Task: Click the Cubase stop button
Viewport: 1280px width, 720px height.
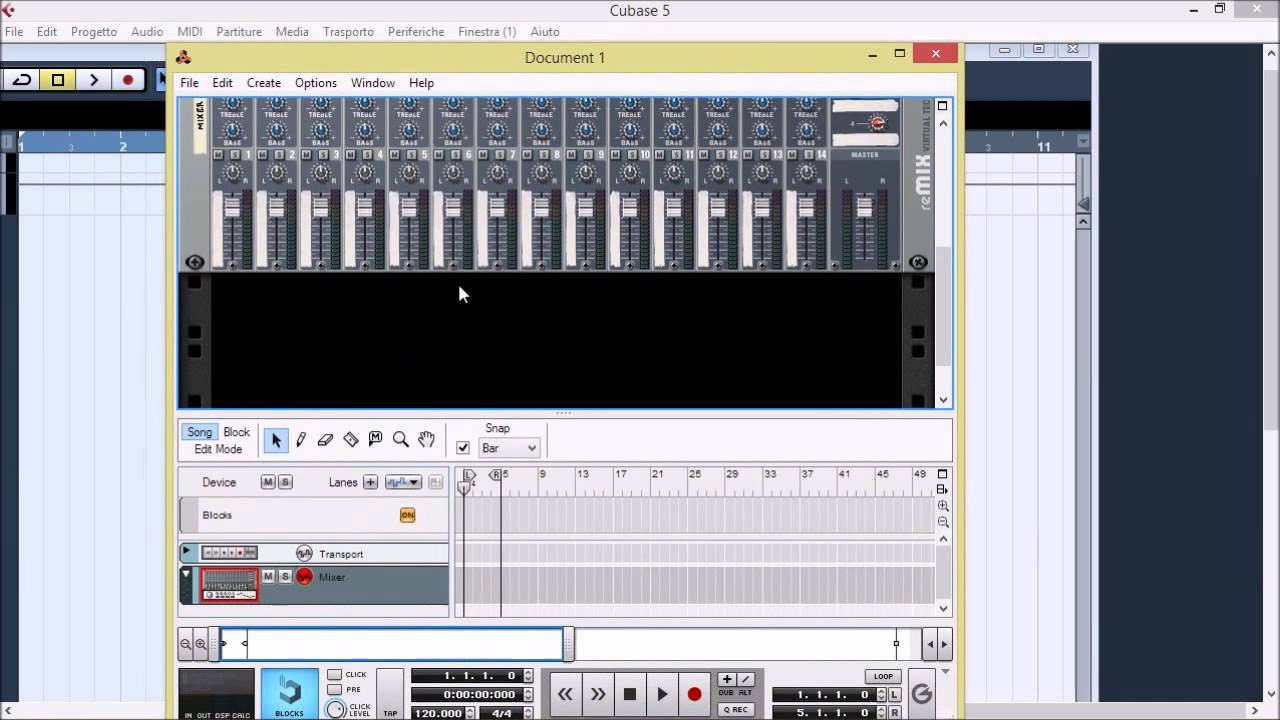Action: 58,80
